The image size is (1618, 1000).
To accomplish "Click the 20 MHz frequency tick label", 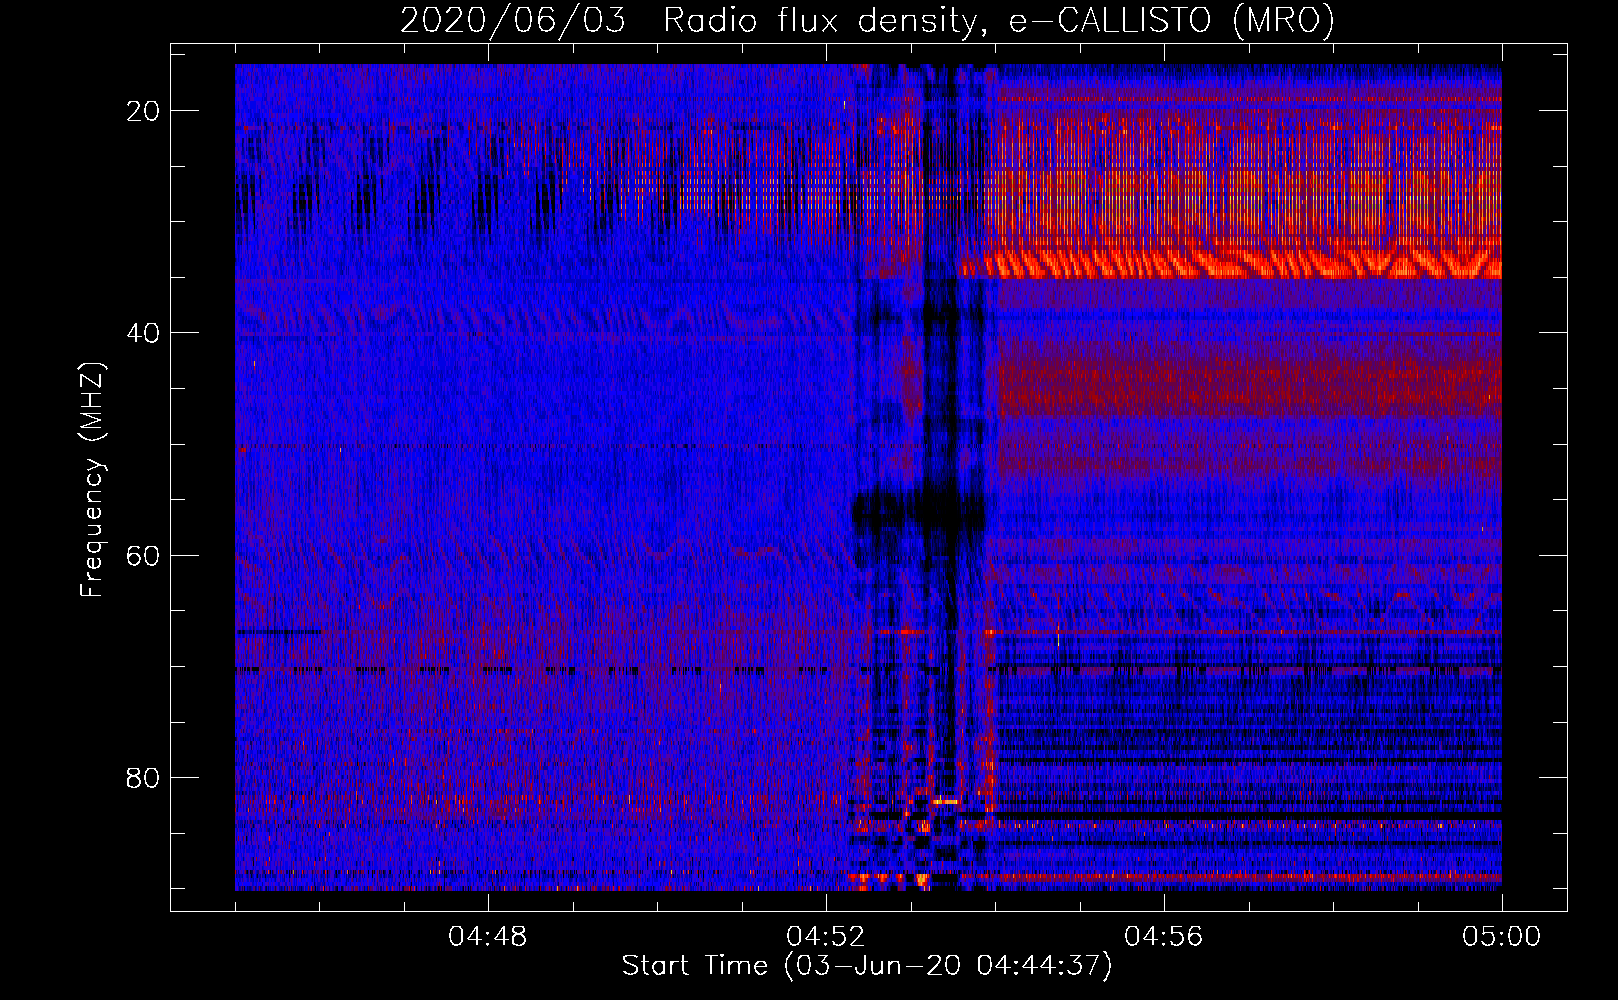I will pyautogui.click(x=144, y=111).
